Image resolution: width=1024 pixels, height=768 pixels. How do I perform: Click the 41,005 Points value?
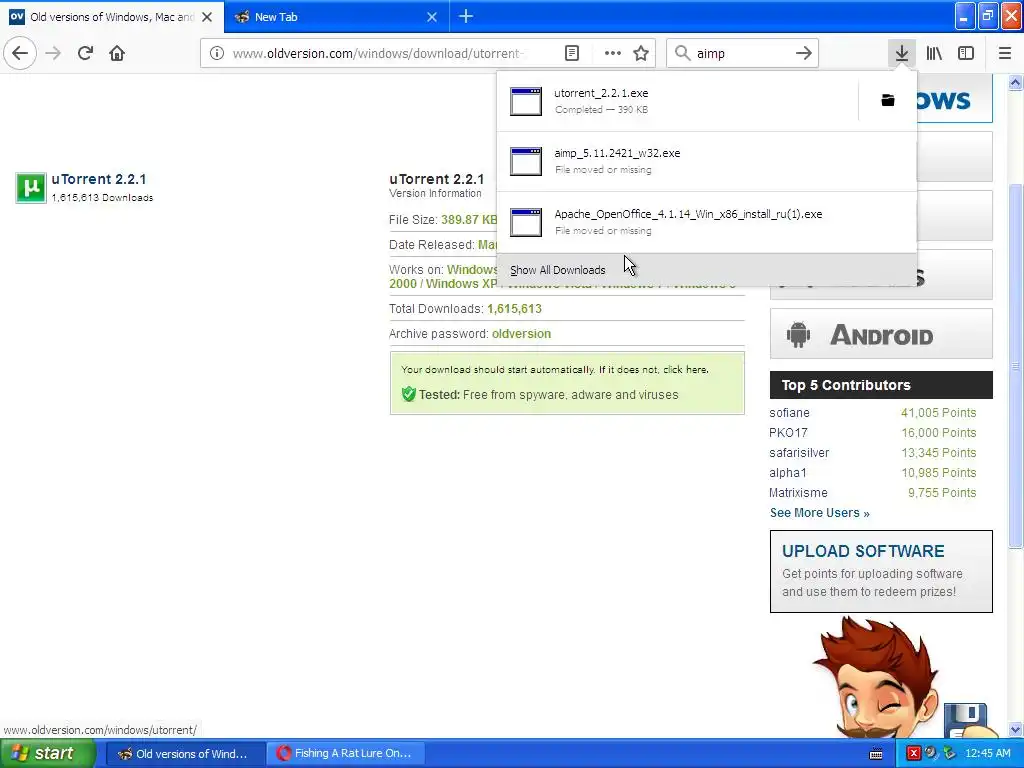coord(938,413)
